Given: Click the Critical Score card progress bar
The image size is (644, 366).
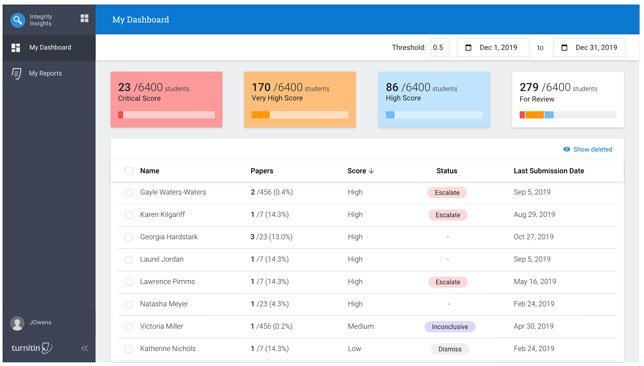Looking at the screenshot, I should (166, 115).
